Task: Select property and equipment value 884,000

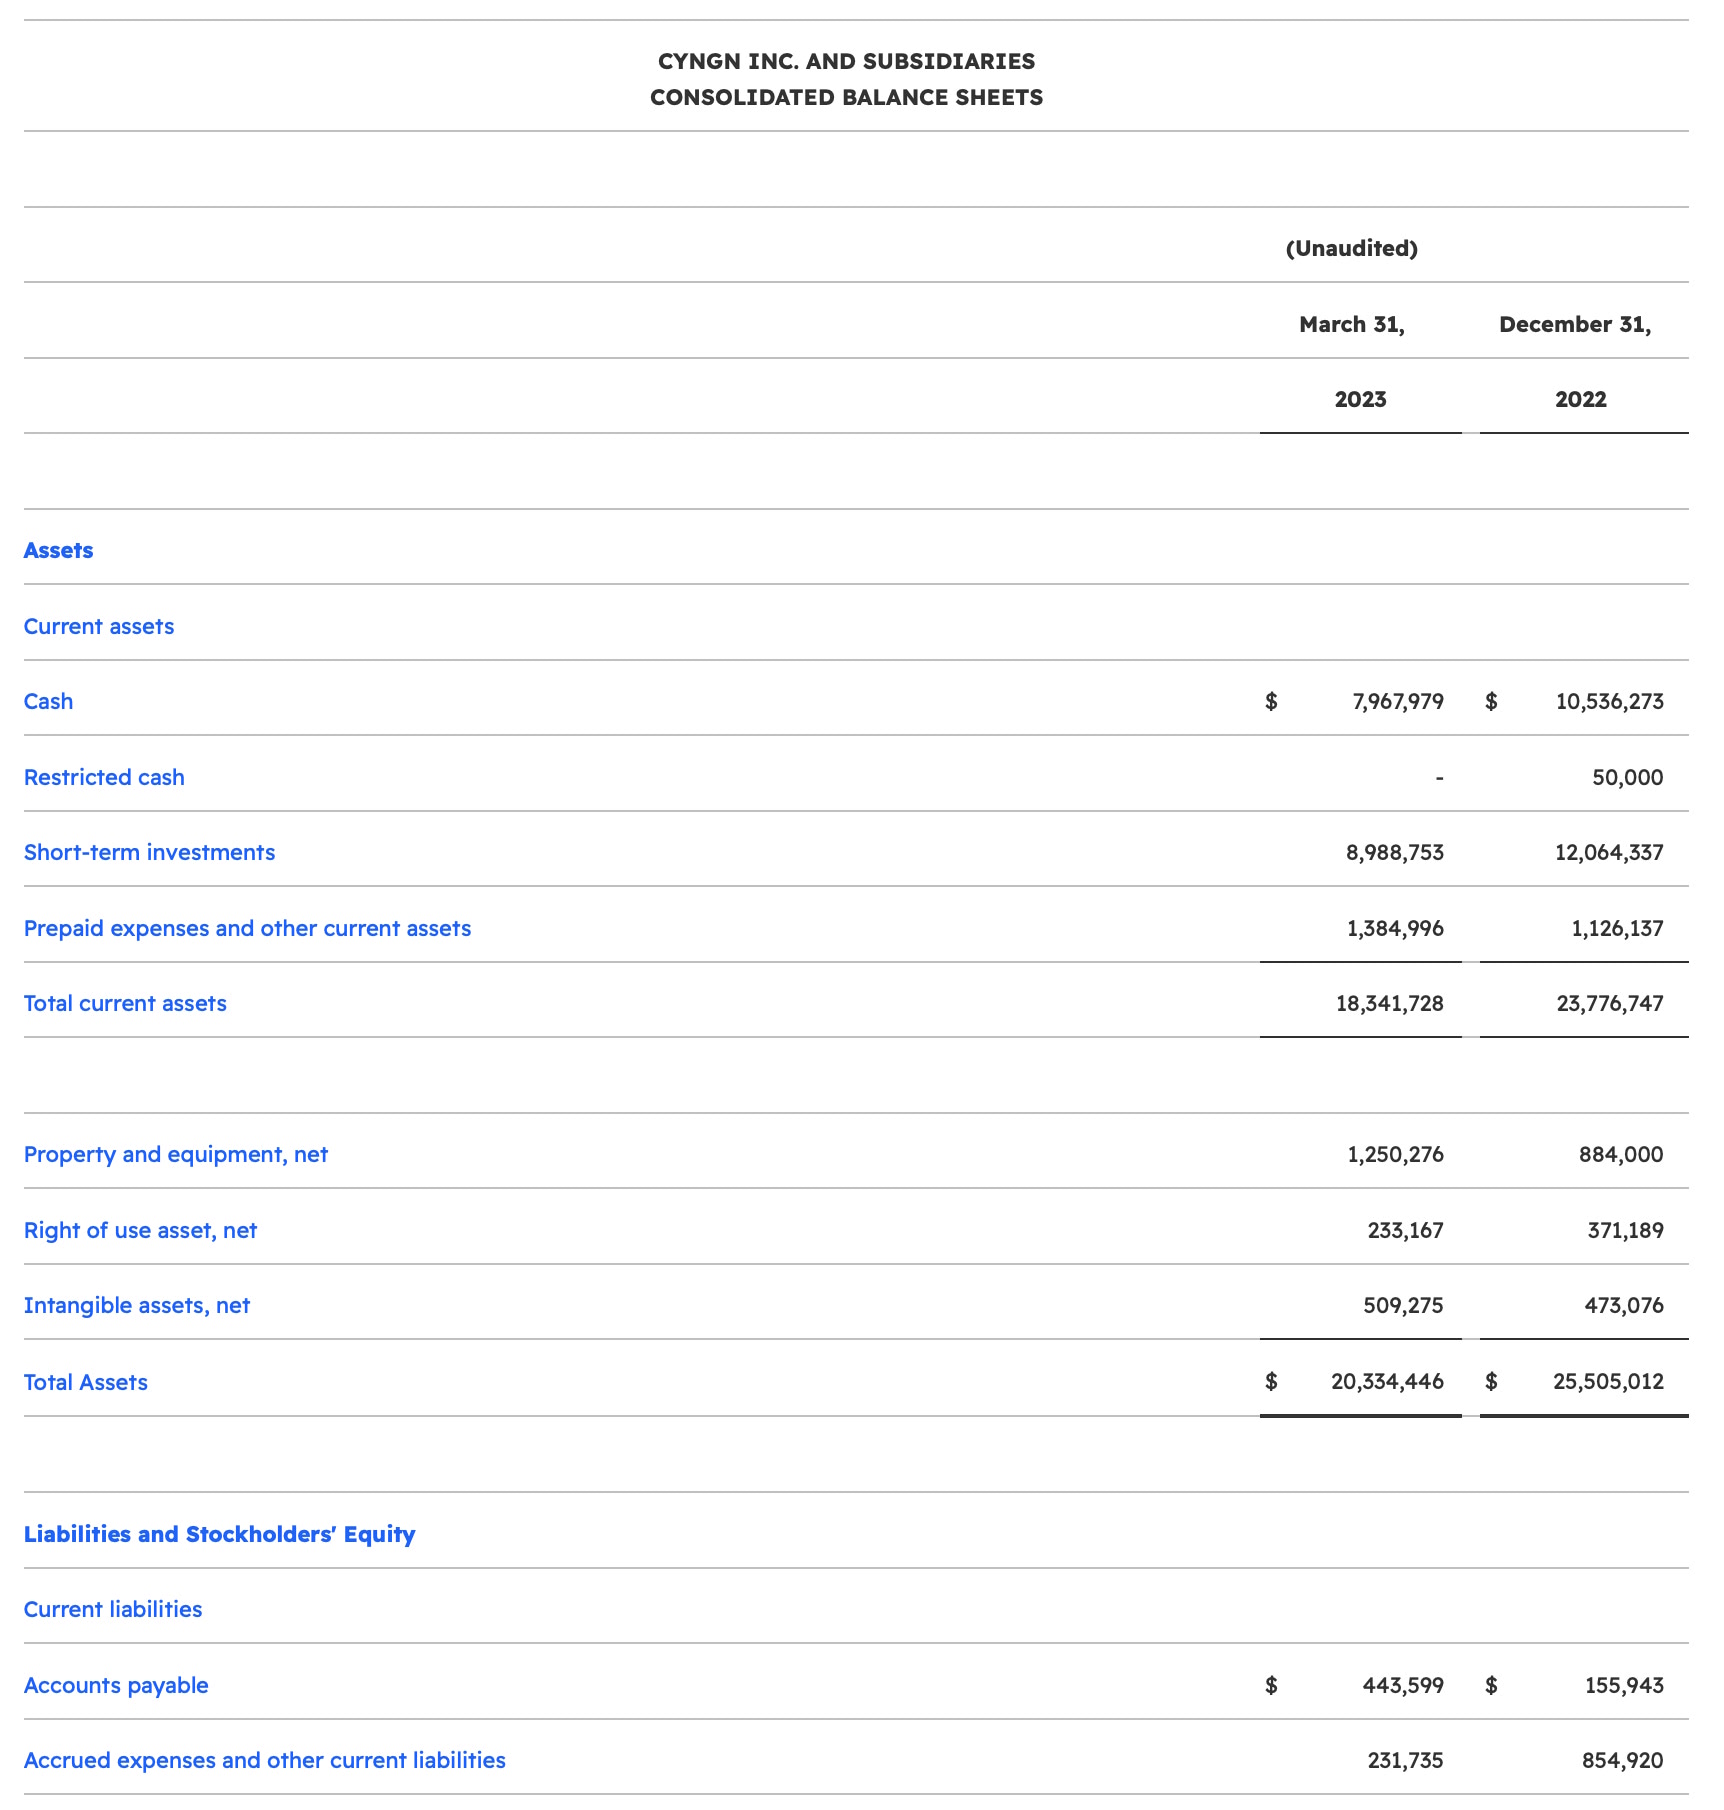Action: click(1622, 1155)
